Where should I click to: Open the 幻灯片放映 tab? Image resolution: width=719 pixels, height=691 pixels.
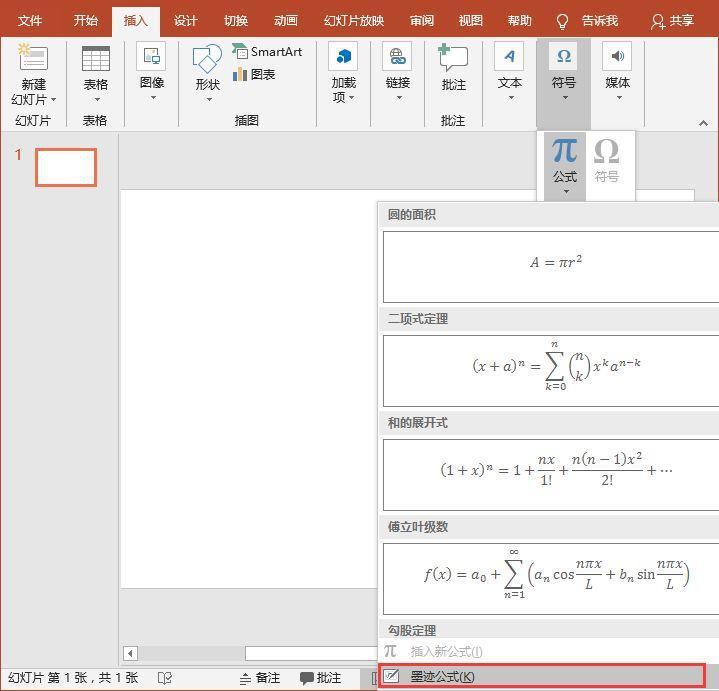pos(354,21)
